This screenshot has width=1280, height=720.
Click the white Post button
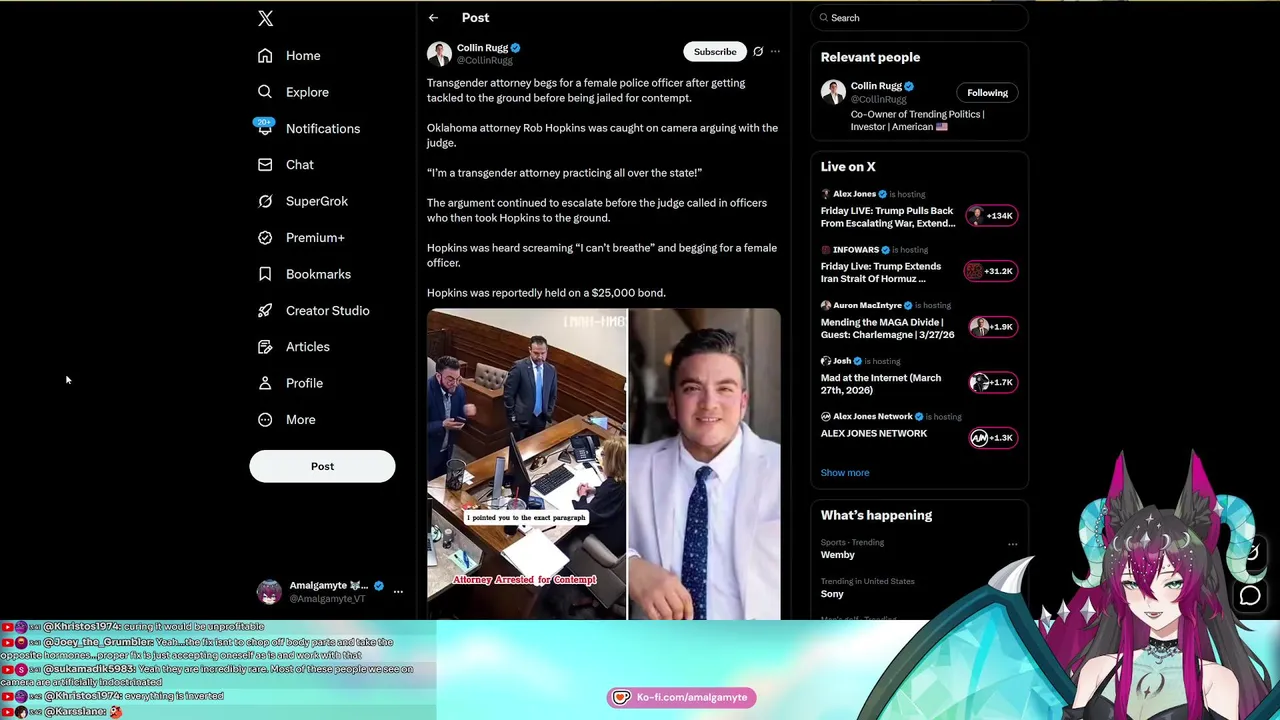point(322,466)
